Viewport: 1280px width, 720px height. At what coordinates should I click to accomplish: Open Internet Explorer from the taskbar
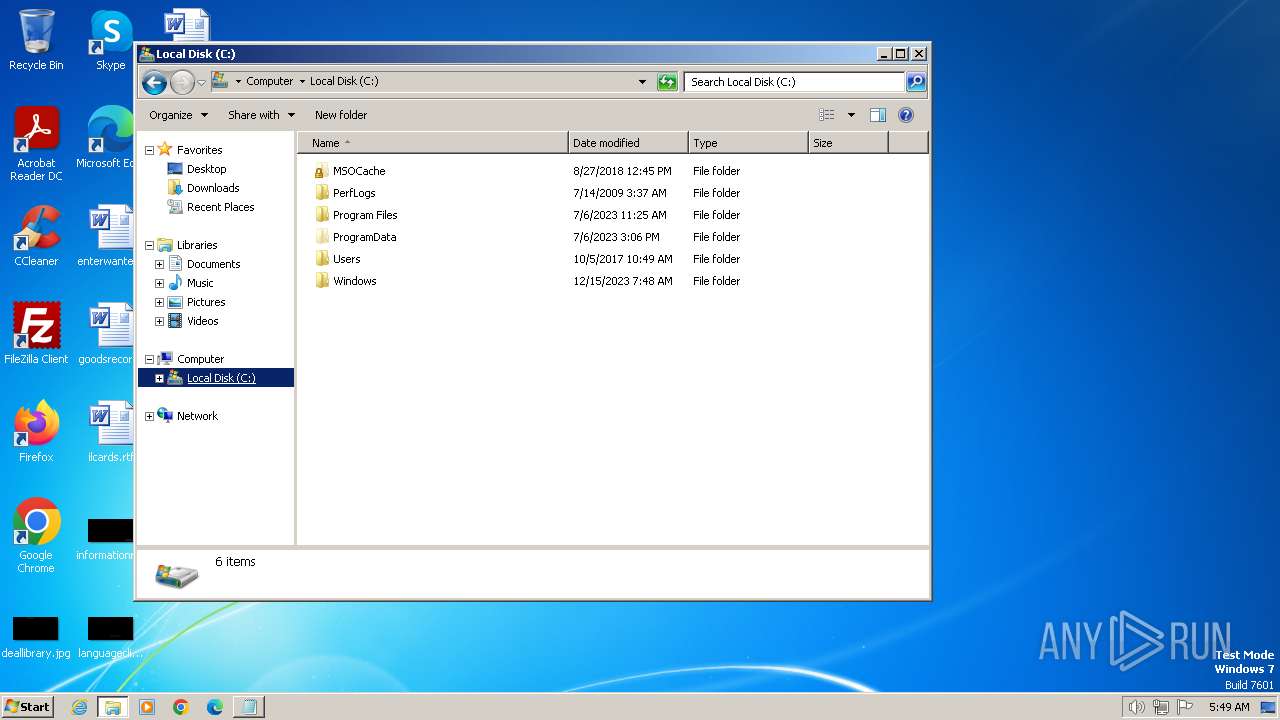(80, 707)
